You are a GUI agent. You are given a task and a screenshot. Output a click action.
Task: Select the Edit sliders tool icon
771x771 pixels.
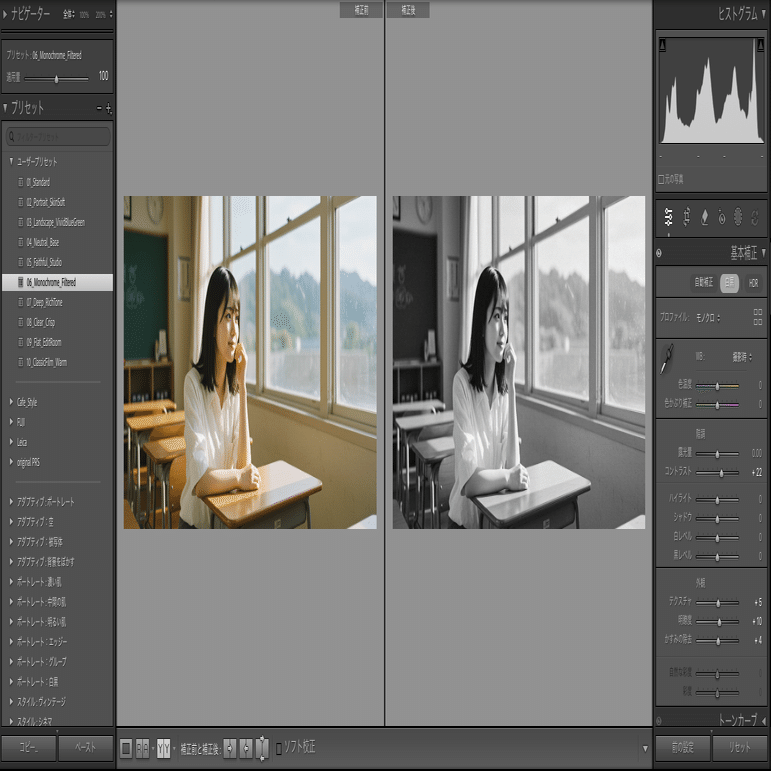point(668,217)
